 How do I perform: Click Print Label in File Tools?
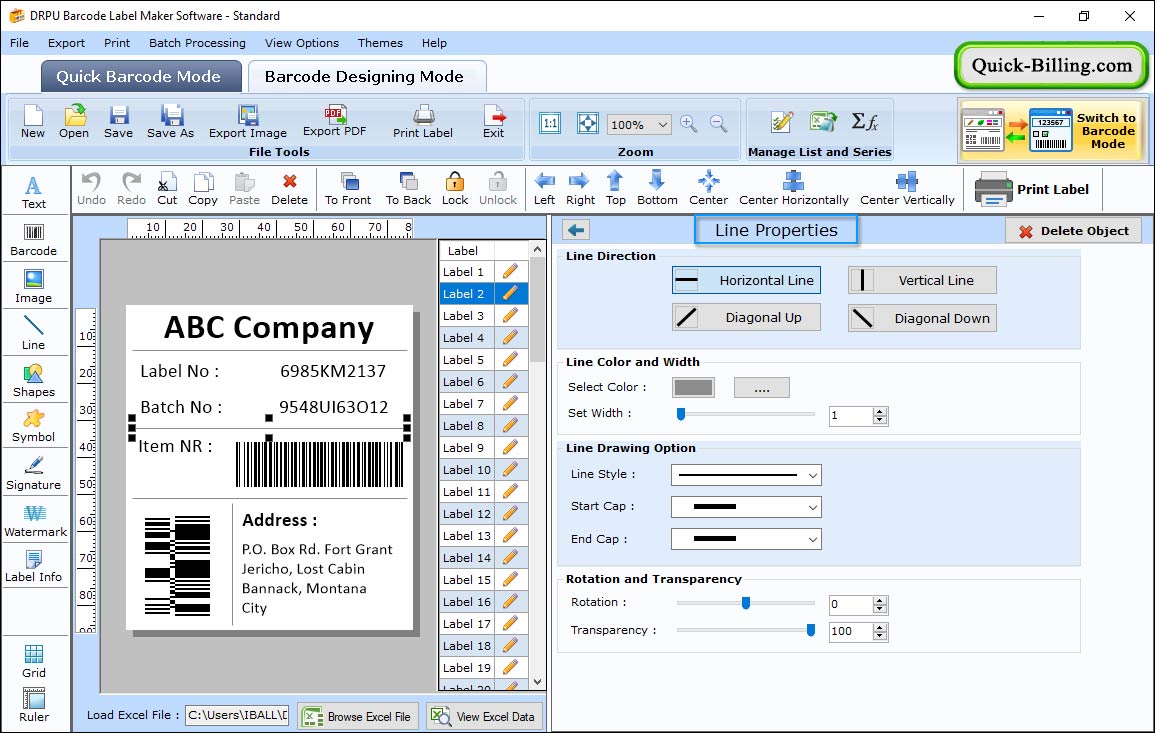[423, 122]
